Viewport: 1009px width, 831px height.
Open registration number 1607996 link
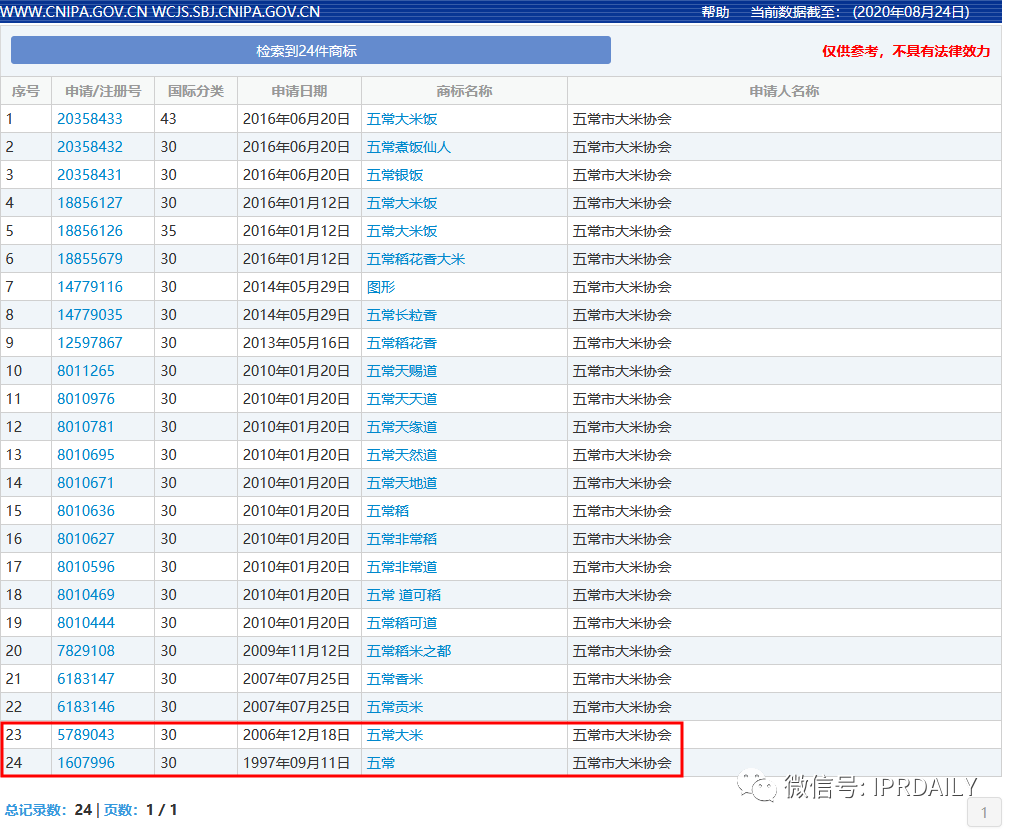pos(86,763)
